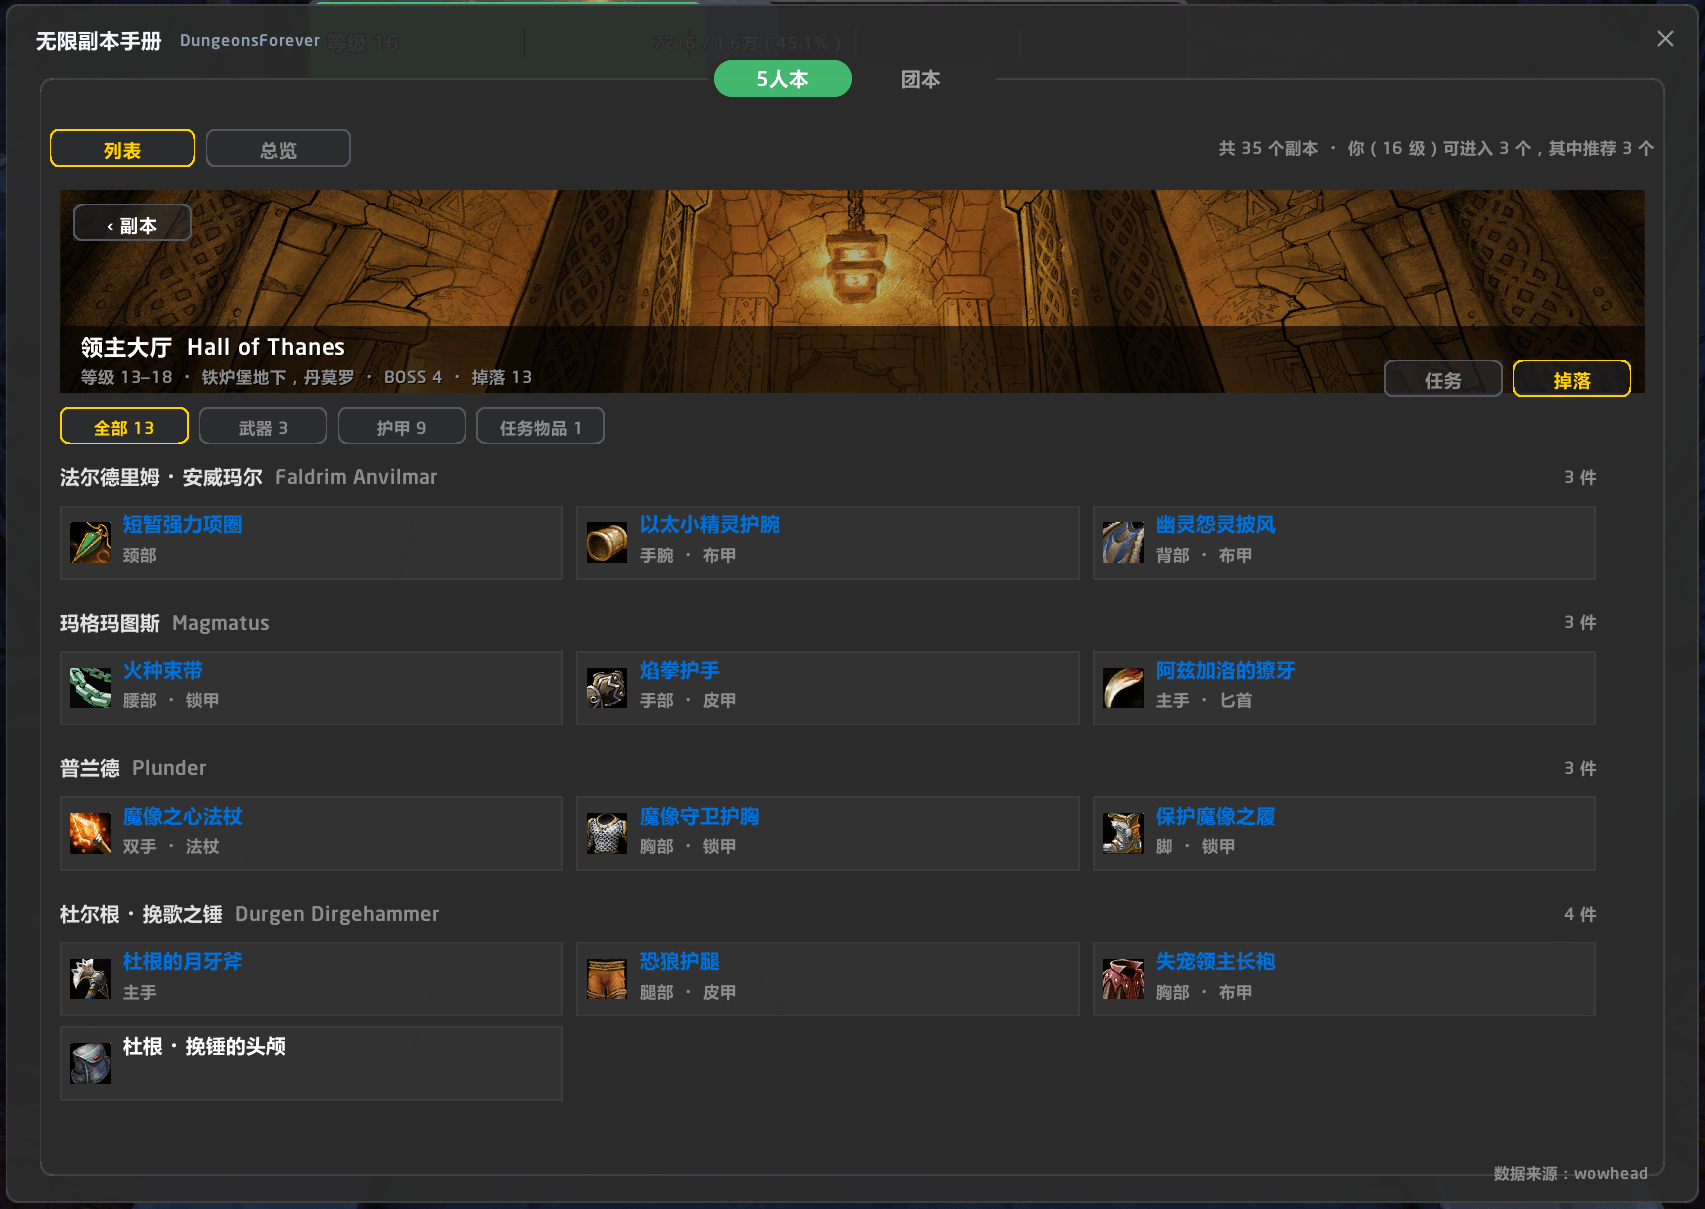Open the 任务 quests section

tap(1443, 379)
